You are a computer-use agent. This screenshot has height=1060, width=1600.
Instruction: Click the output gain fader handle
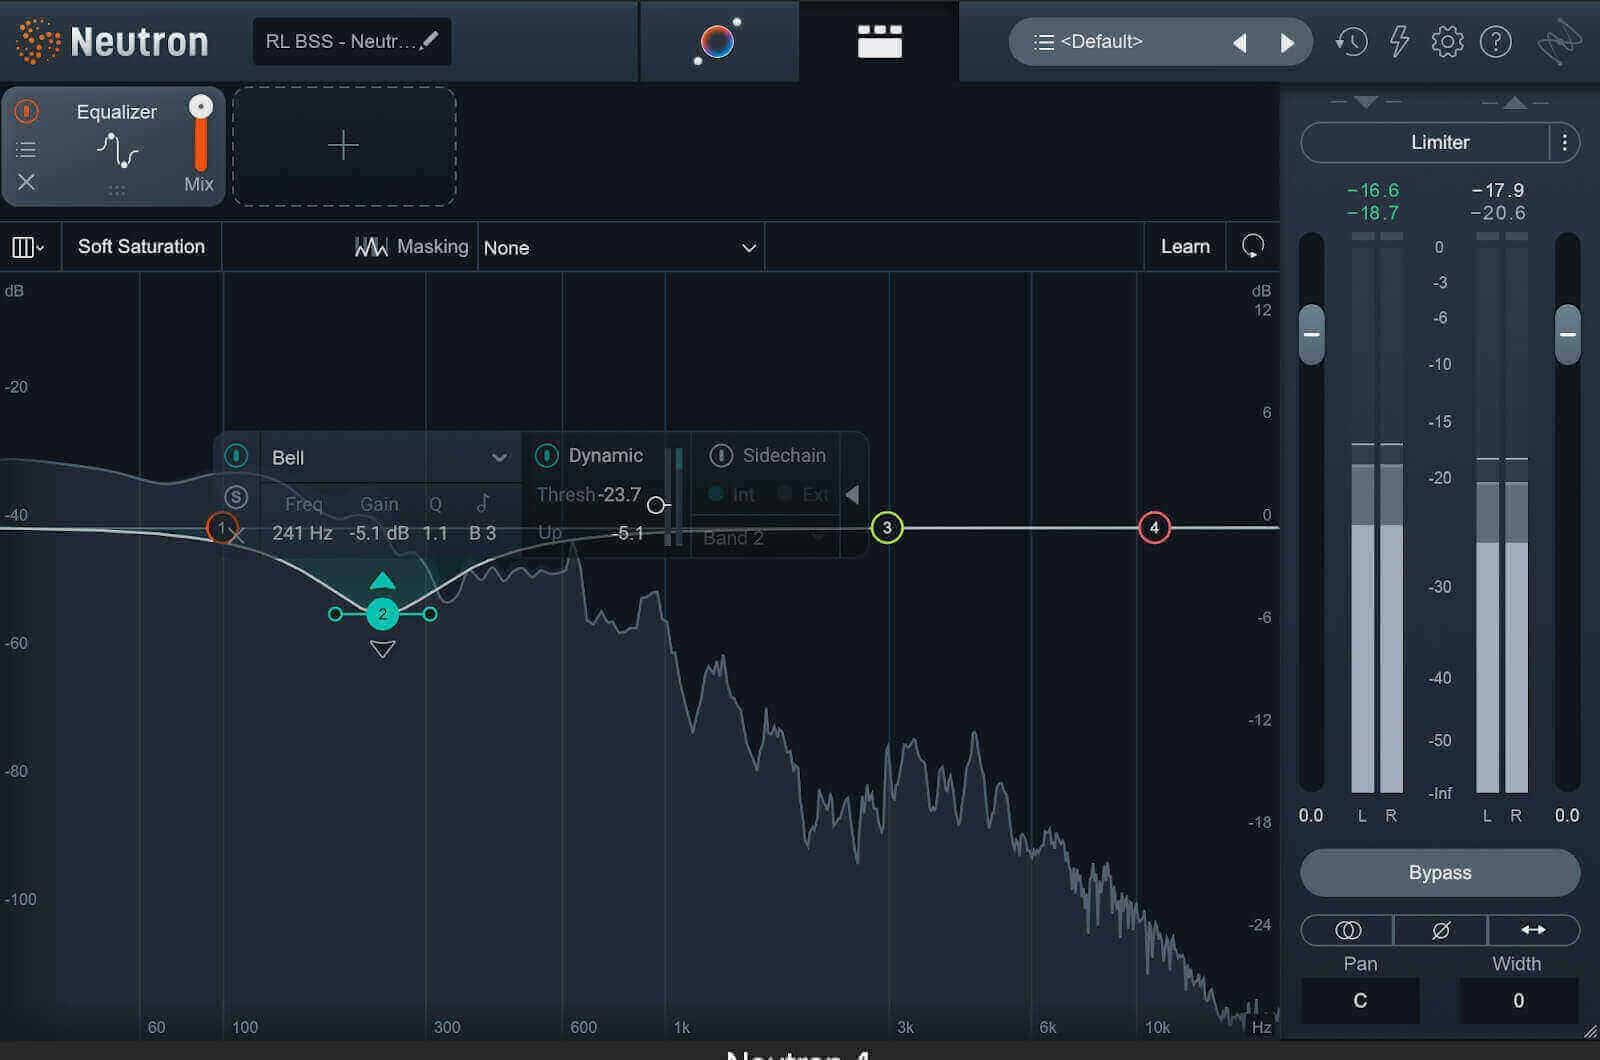coord(1567,335)
